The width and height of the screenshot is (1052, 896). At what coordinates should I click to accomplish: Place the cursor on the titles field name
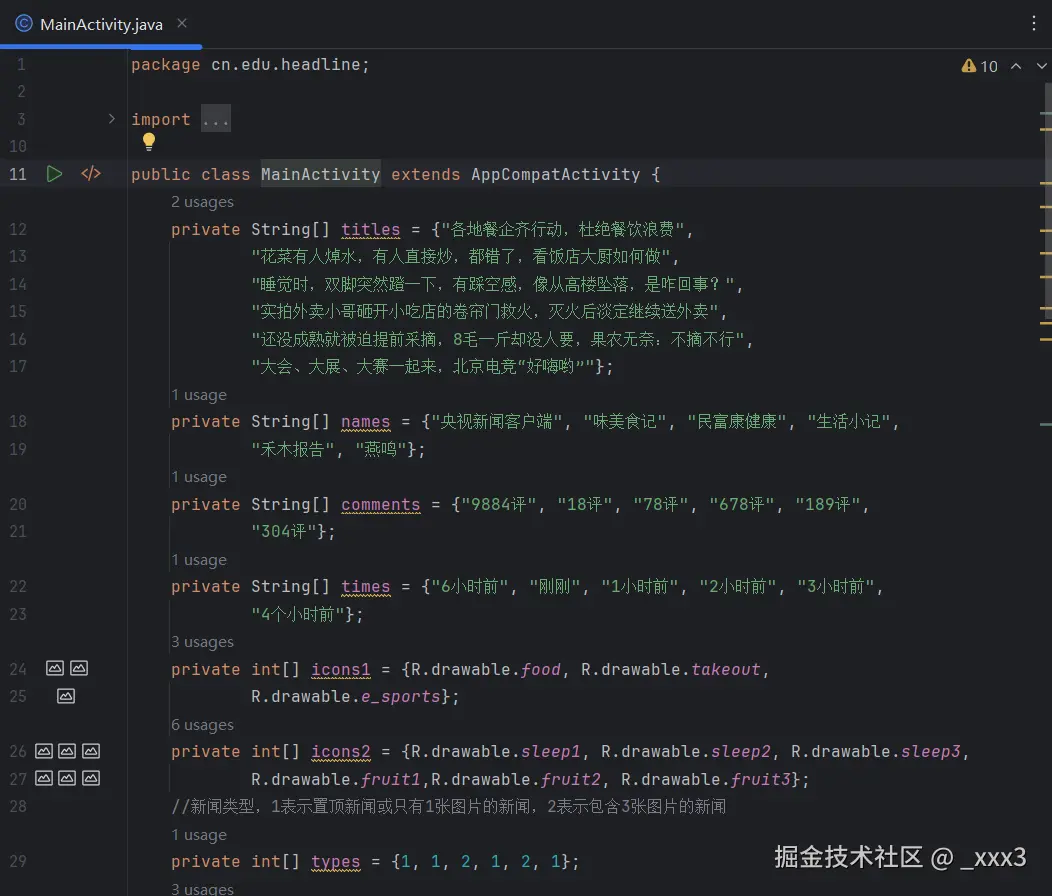pos(370,230)
